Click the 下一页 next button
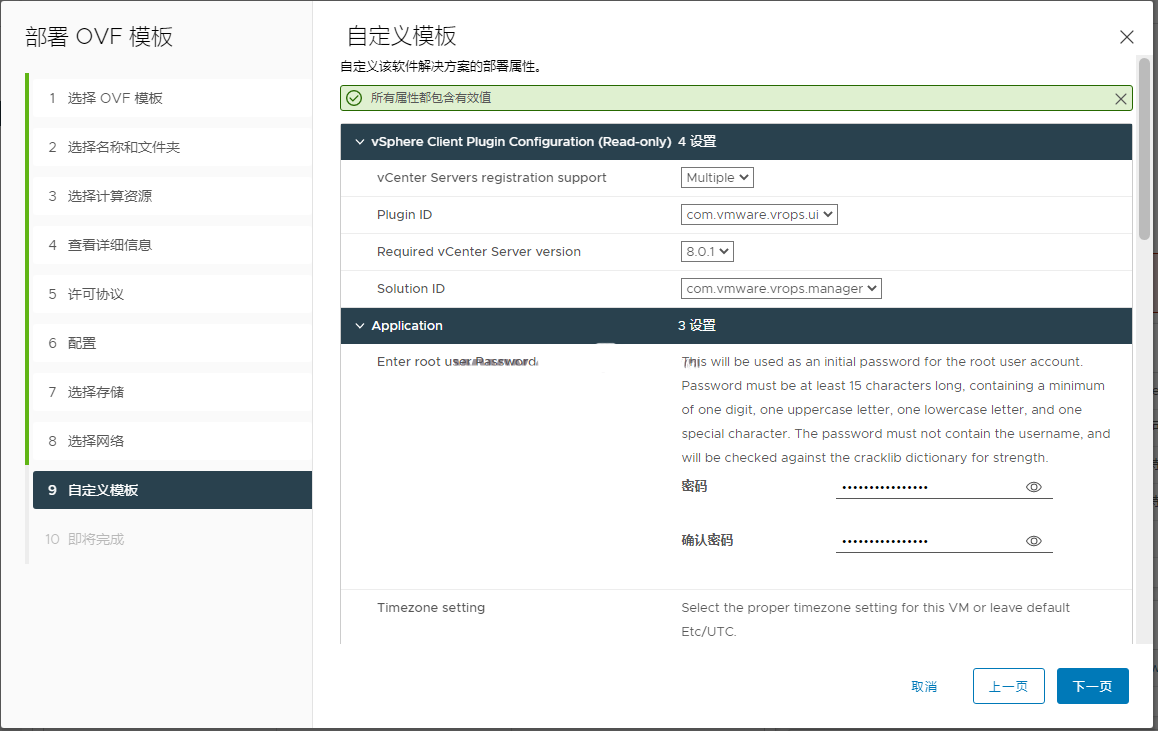This screenshot has height=731, width=1158. click(x=1092, y=686)
